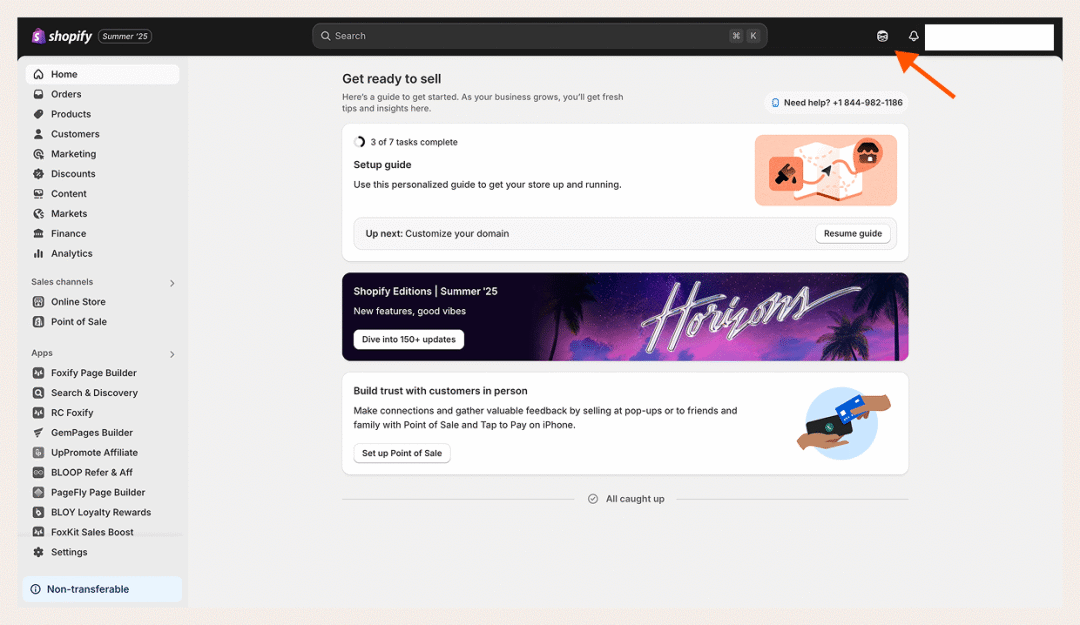Click the Settings gear icon

coord(39,553)
